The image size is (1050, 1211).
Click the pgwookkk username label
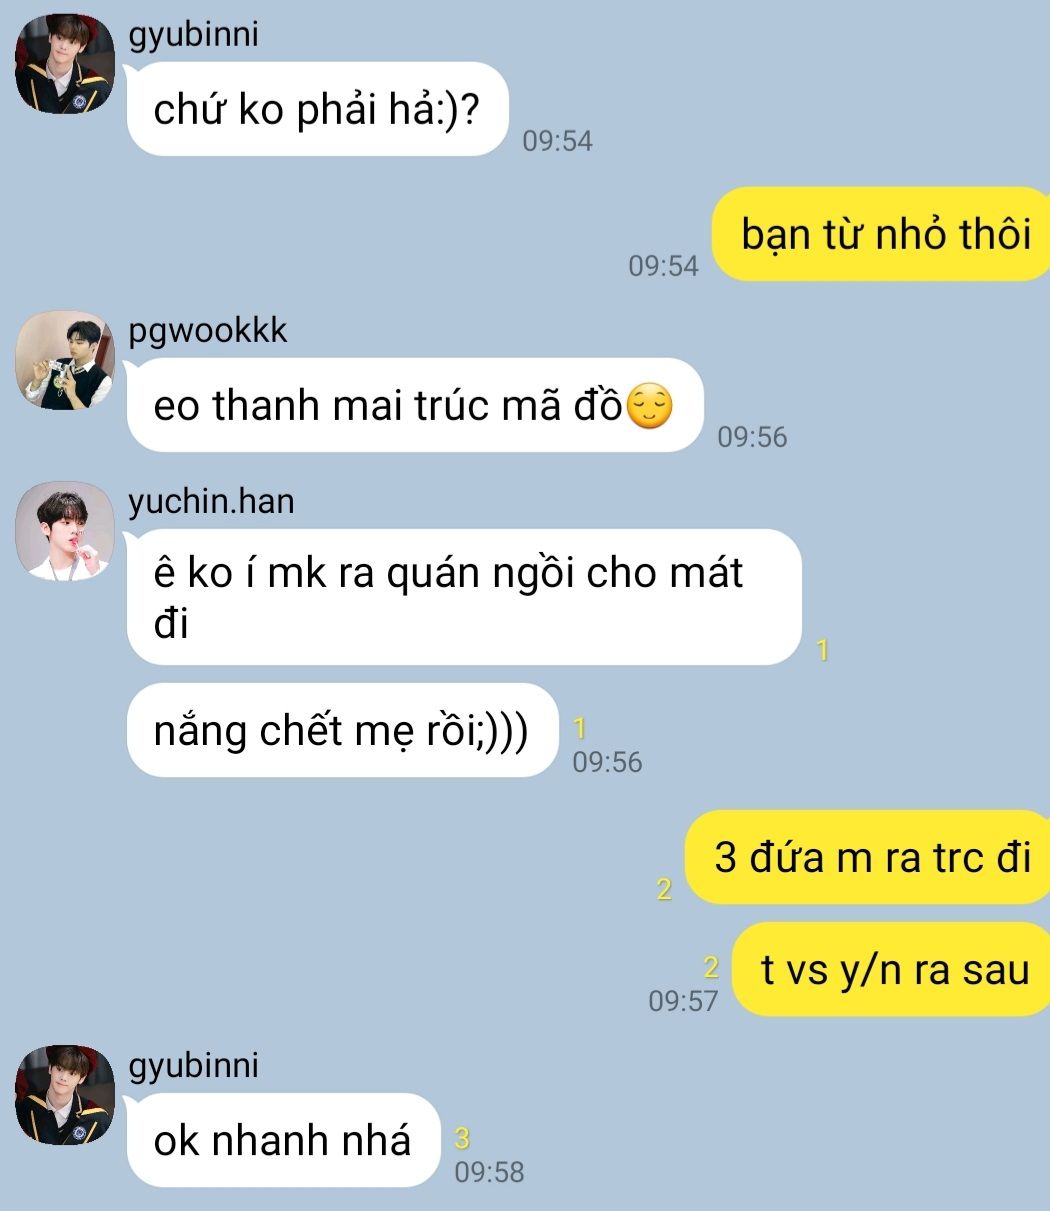click(208, 330)
